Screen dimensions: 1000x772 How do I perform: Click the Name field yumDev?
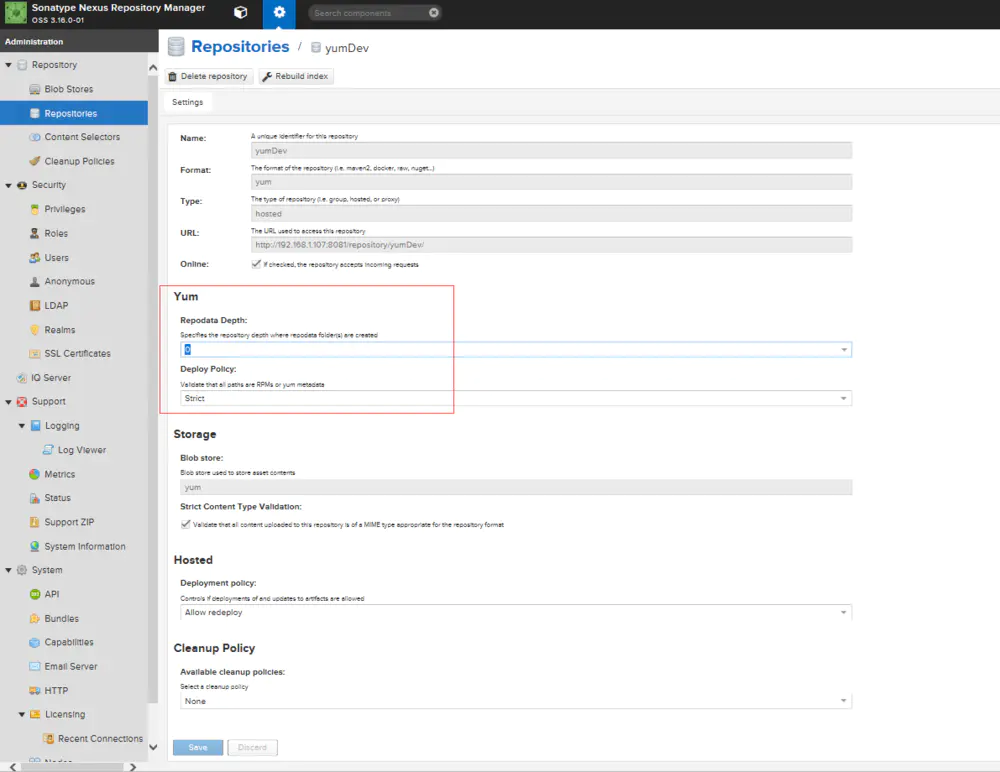pyautogui.click(x=551, y=151)
